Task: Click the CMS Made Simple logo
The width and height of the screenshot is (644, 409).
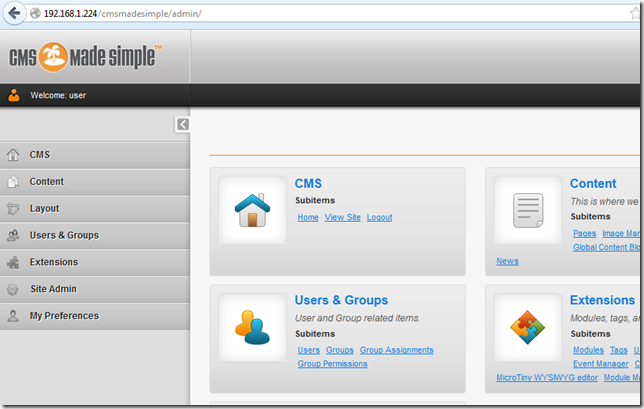Action: coord(85,57)
